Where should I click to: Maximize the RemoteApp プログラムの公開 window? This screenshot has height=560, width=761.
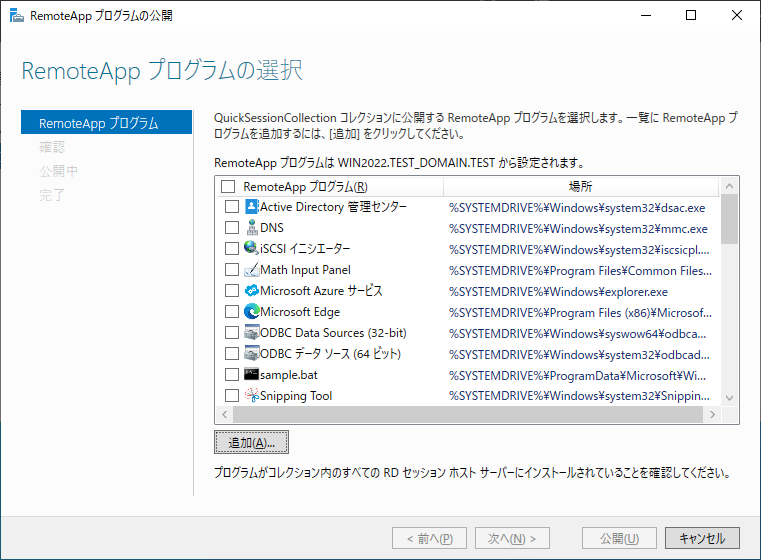coord(691,16)
